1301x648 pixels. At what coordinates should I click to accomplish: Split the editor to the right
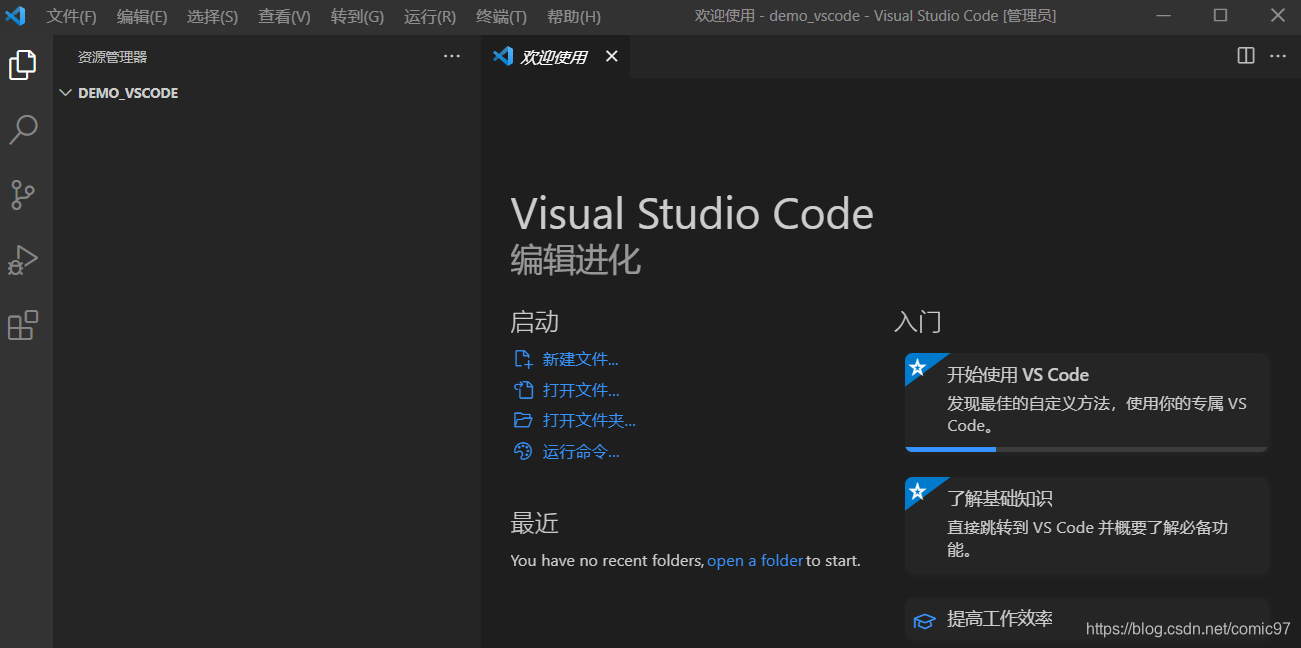coord(1246,56)
